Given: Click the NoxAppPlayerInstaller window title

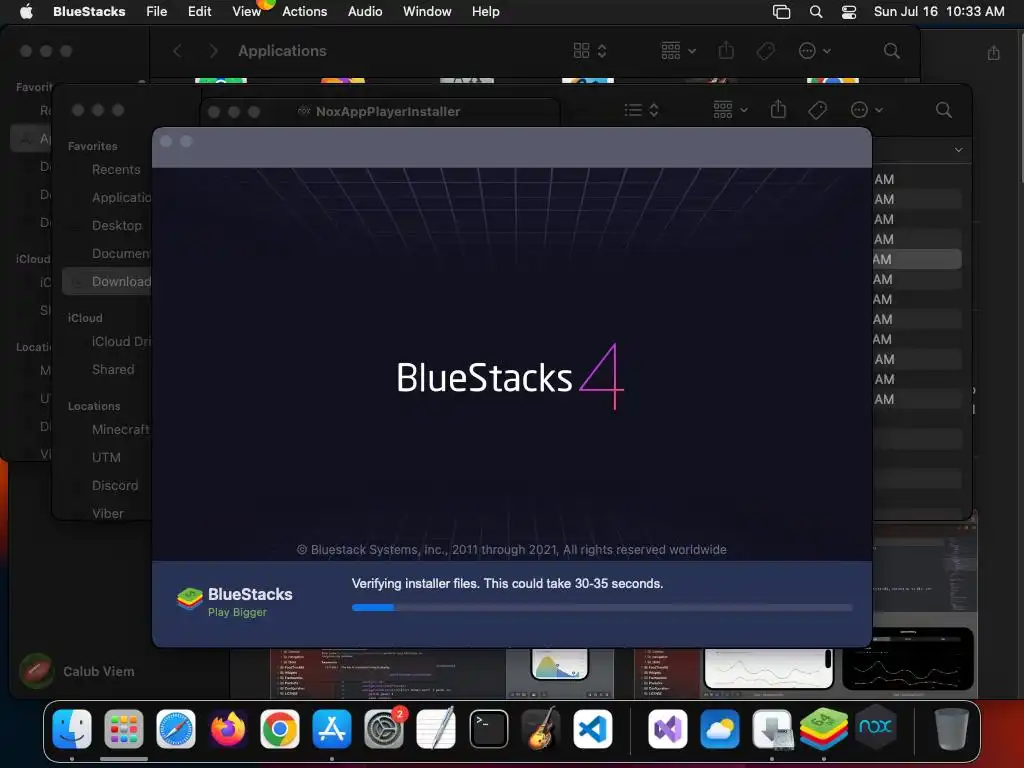Looking at the screenshot, I should [x=387, y=112].
